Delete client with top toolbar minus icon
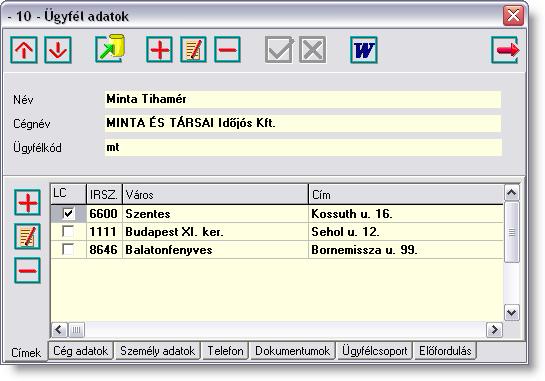This screenshot has width=545, height=381. pyautogui.click(x=227, y=50)
